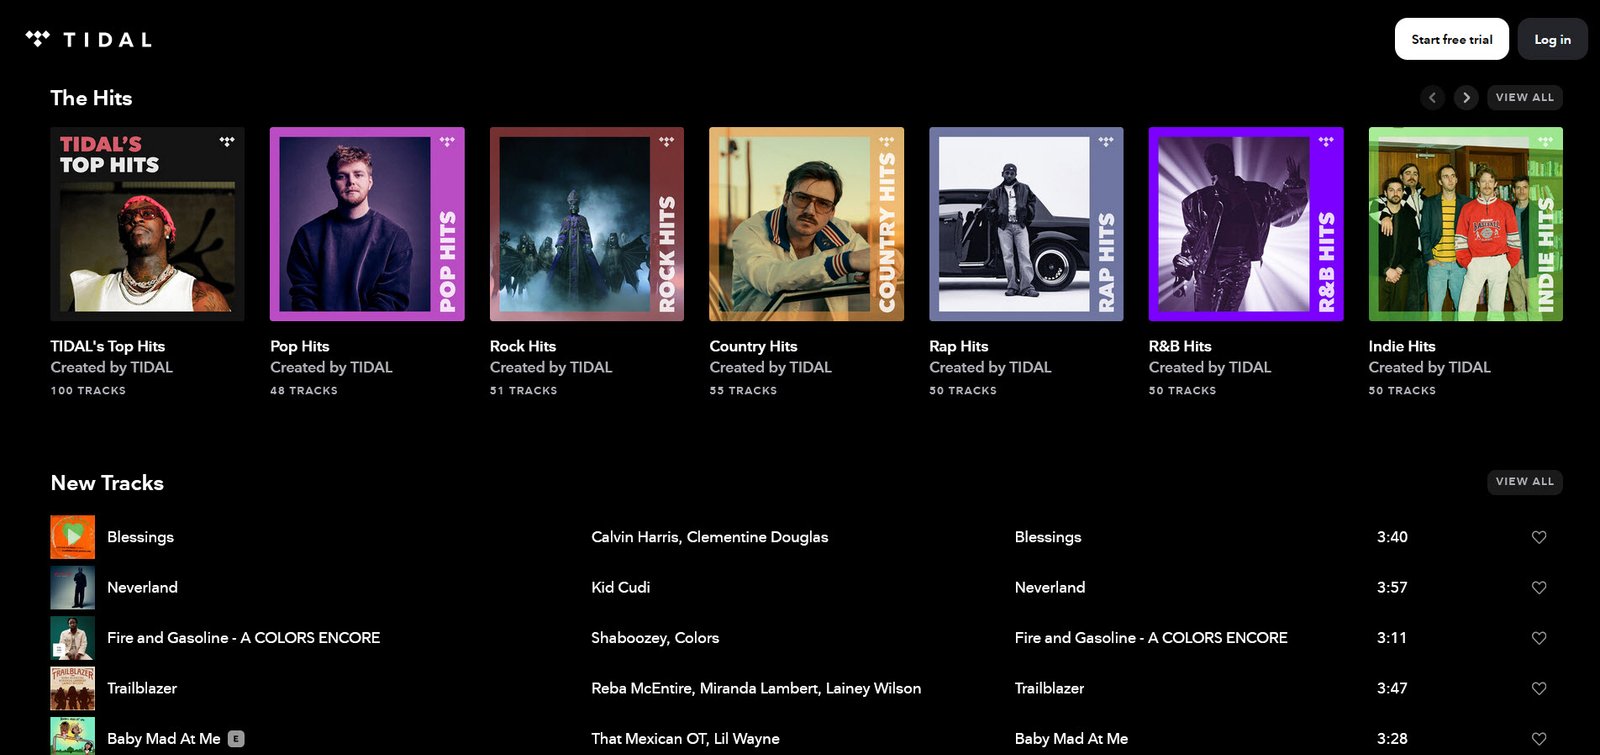Open artist That Mexican OT, Lil Wayne

pyautogui.click(x=685, y=739)
